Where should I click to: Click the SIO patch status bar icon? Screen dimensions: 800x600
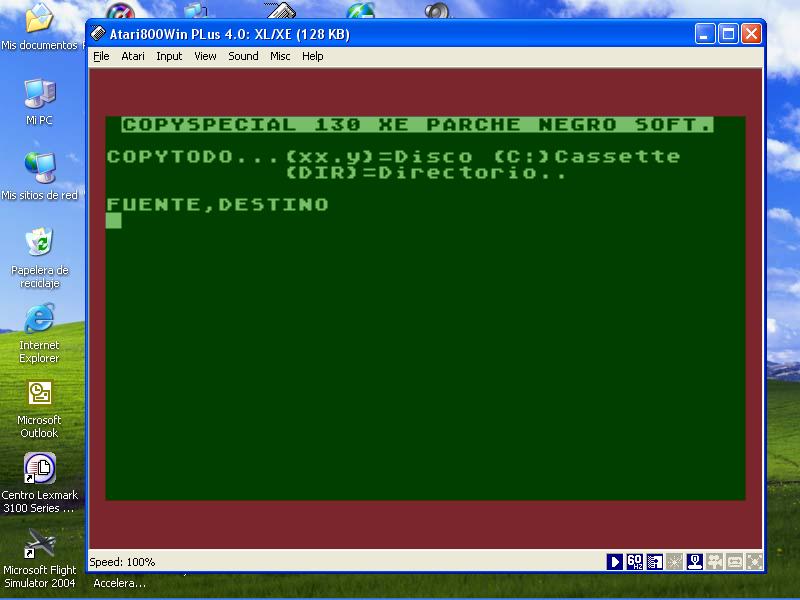coord(655,562)
